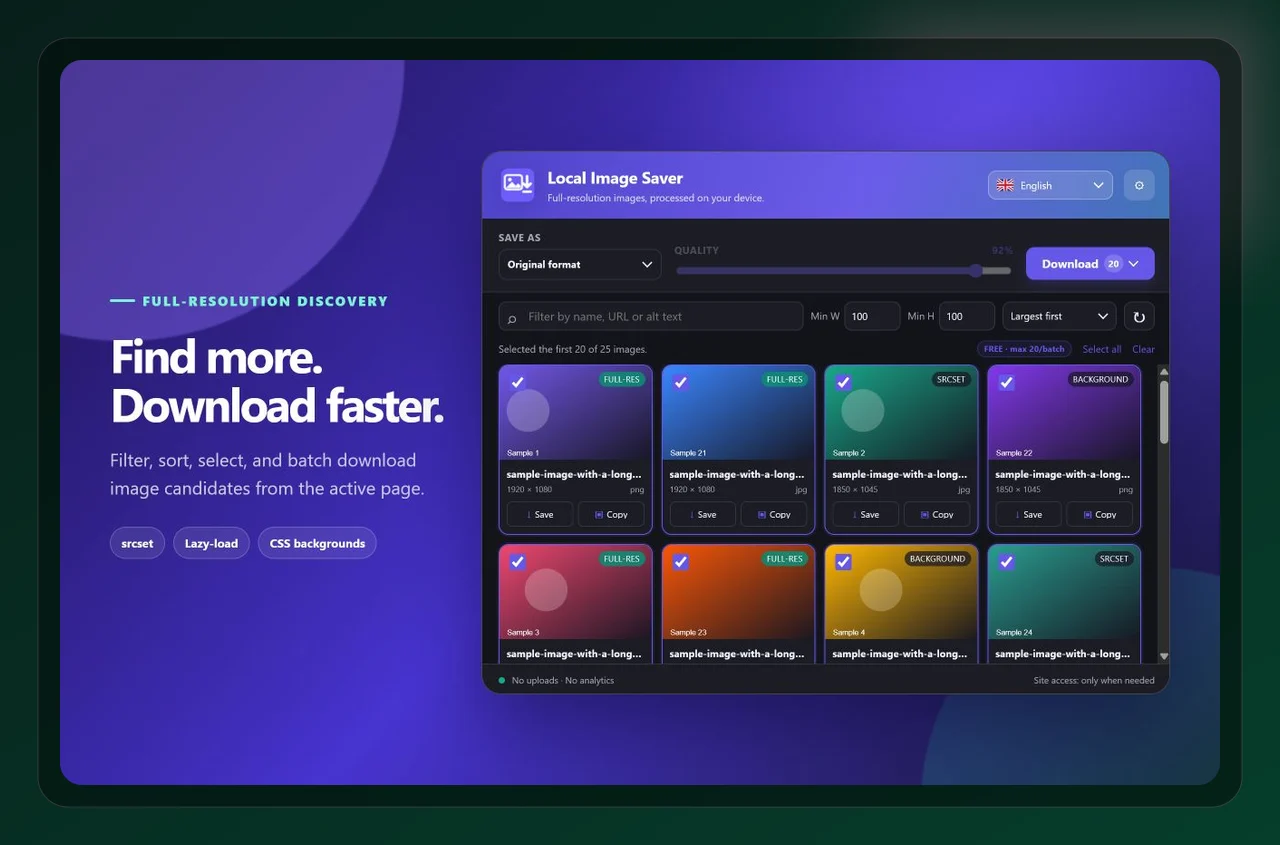Screen dimensions: 1280x845
Task: Click 'Site access: only when needed' text
Action: pos(1094,680)
